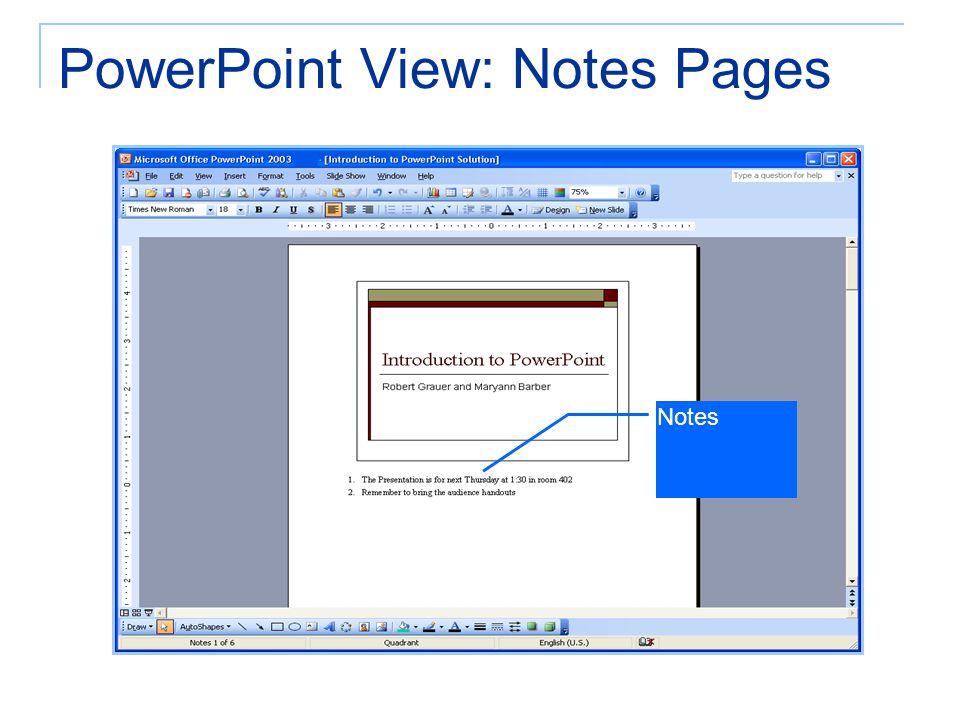Viewport: 960px width, 720px height.
Task: Open Font Color dropdown arrow on Formatting toolbar
Action: coord(520,209)
